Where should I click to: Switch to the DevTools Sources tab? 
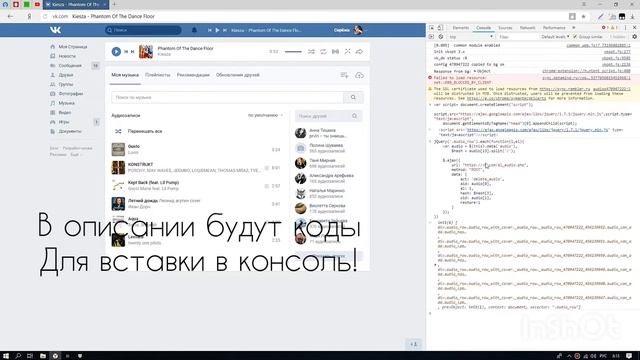click(x=505, y=28)
